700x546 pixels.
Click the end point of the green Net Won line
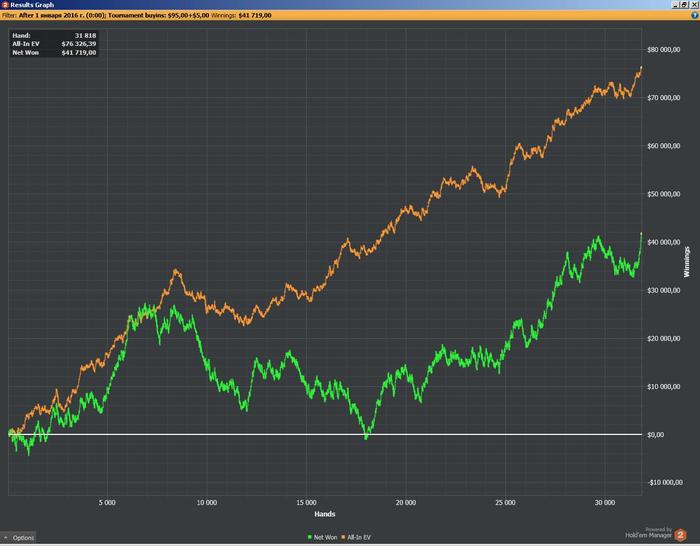[642, 233]
